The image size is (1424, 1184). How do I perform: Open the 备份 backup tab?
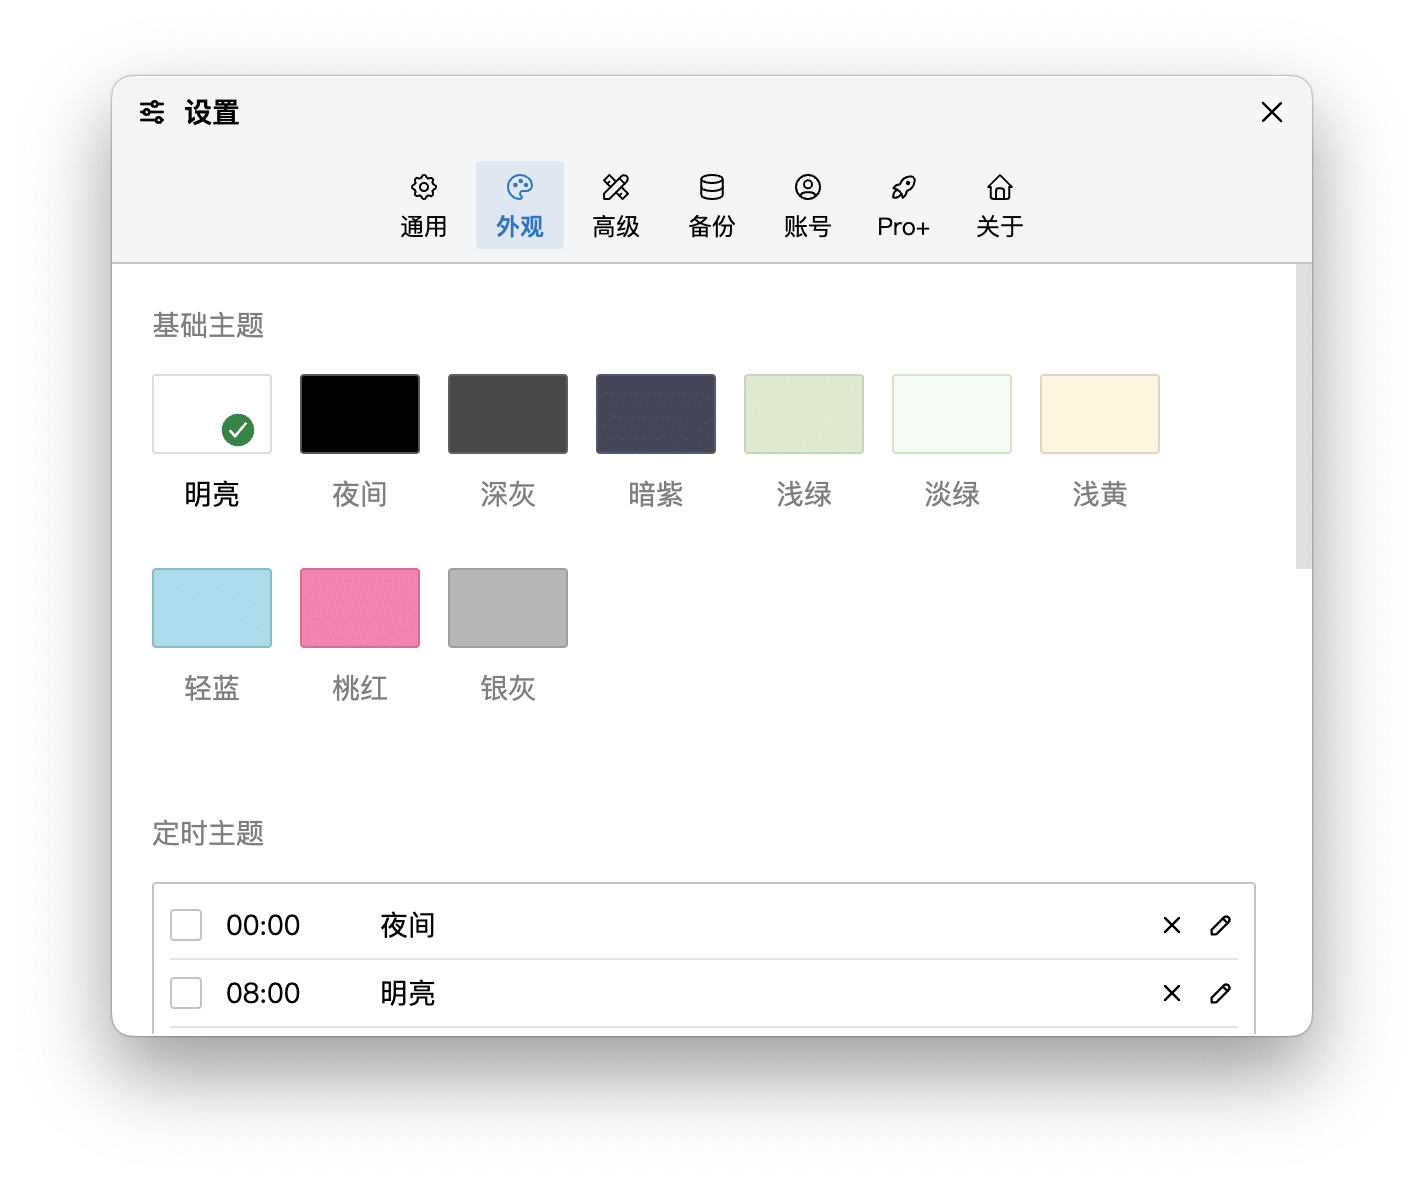pos(712,206)
